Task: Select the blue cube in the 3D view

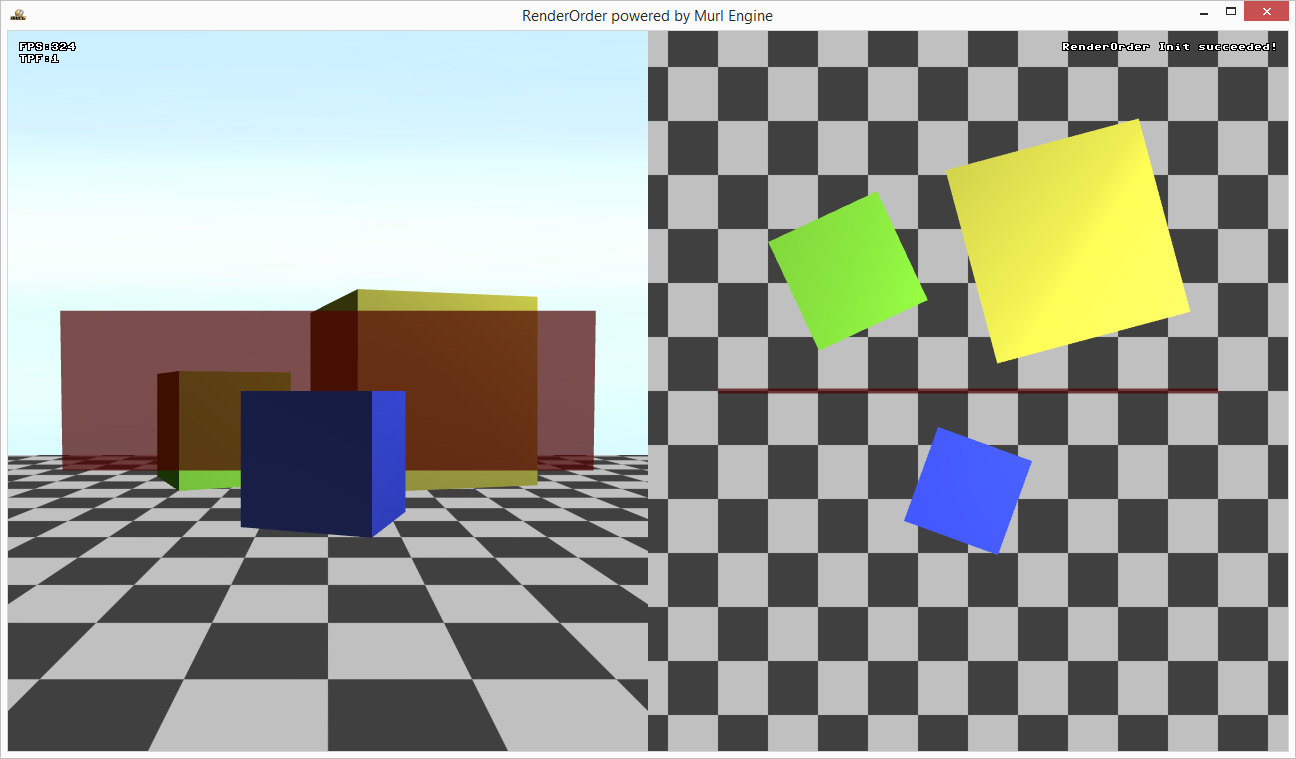Action: [322, 463]
